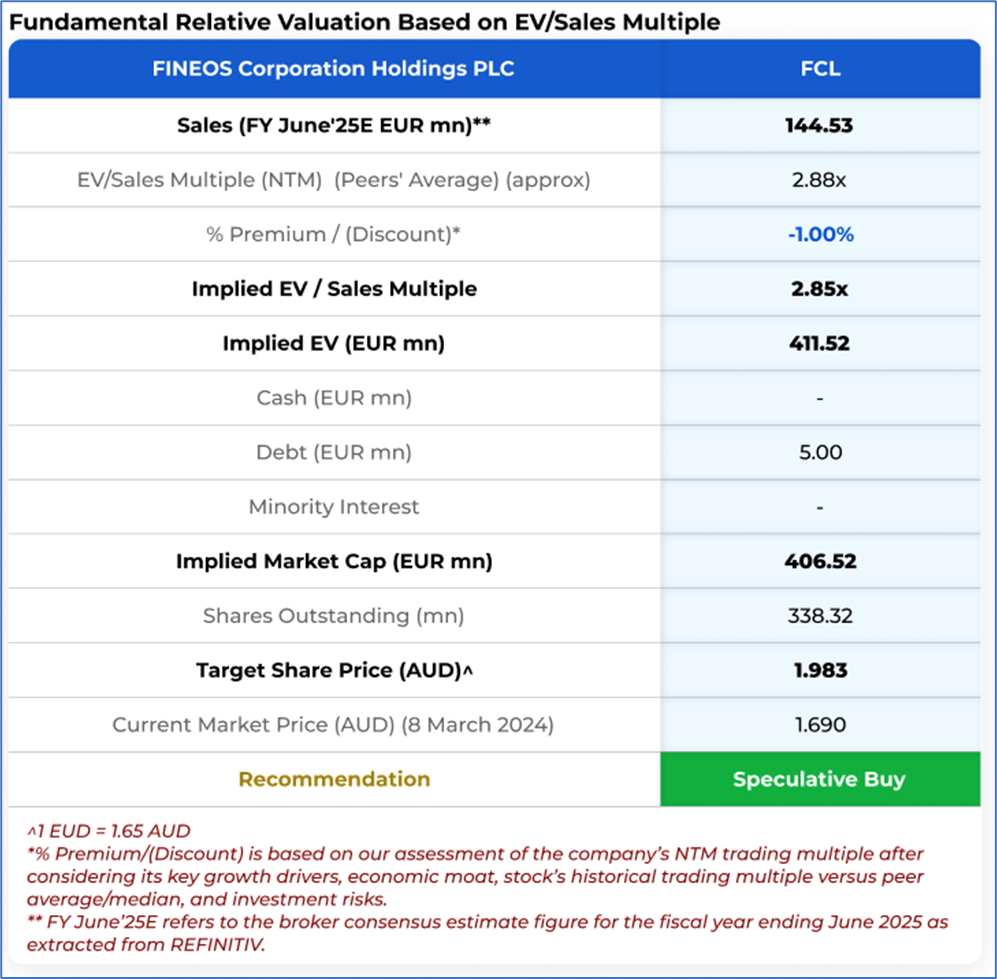
Task: Click the Minority Interest label
Action: click(x=334, y=507)
